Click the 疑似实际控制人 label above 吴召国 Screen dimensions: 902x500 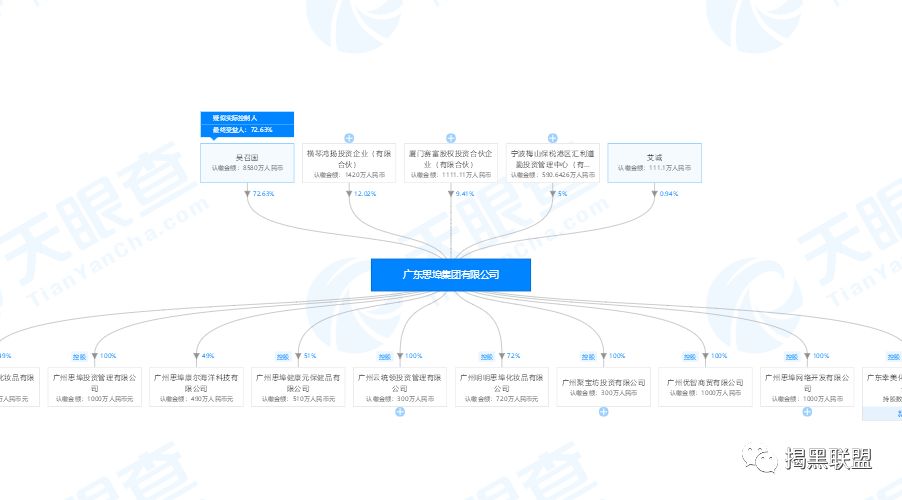coord(235,118)
